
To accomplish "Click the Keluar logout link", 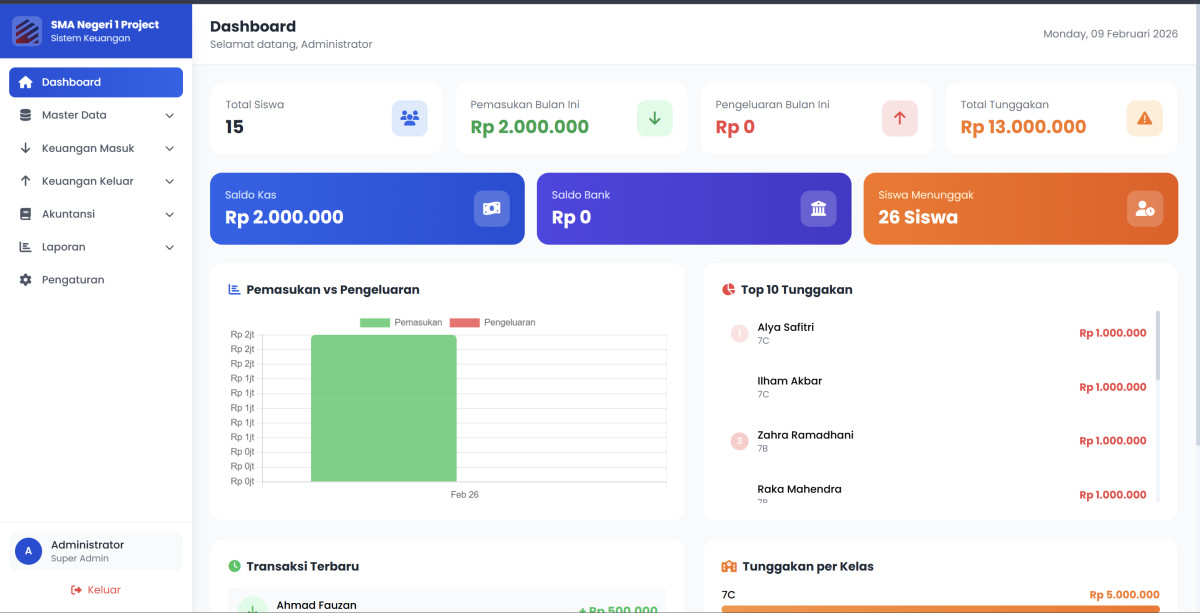I will (x=96, y=590).
